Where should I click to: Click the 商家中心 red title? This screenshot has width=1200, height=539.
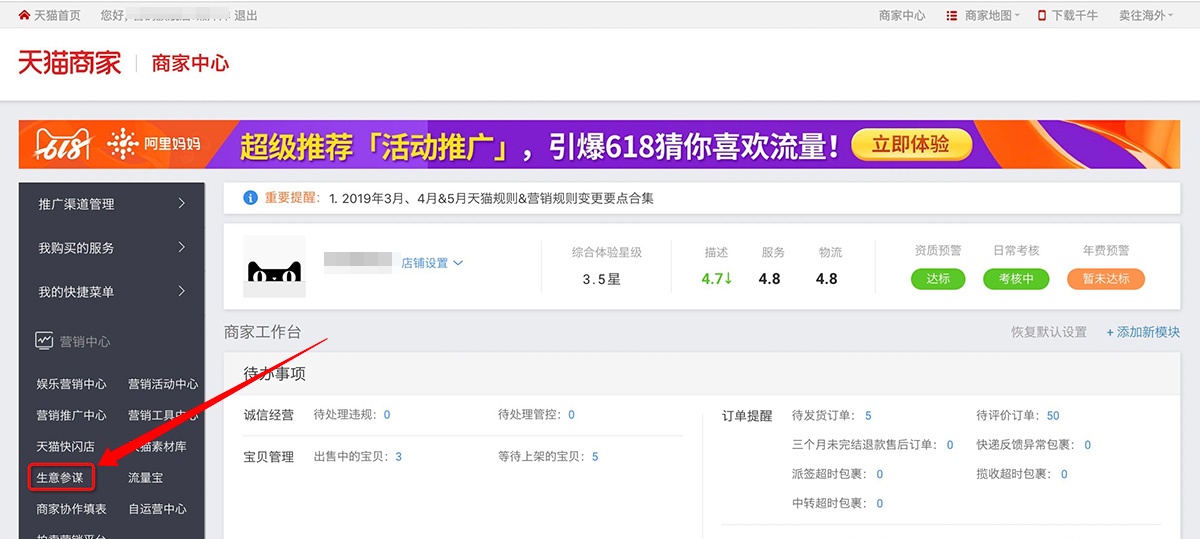point(190,63)
